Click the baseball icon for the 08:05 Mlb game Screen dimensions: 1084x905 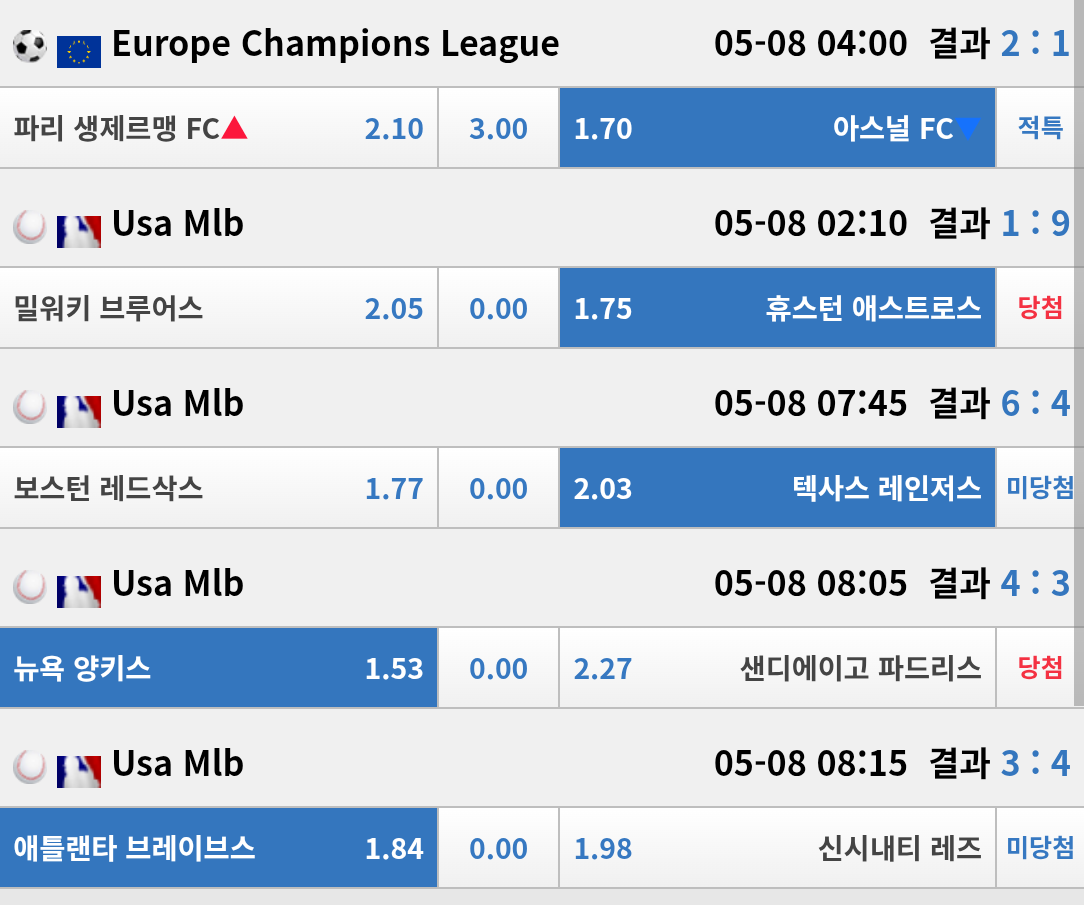[x=29, y=587]
